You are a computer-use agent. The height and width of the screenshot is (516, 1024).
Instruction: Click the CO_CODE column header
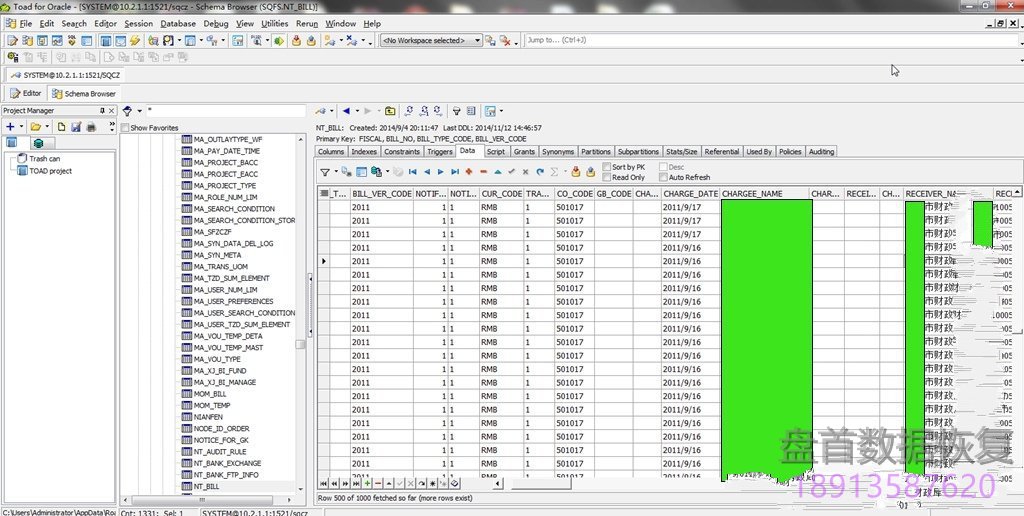[575, 194]
